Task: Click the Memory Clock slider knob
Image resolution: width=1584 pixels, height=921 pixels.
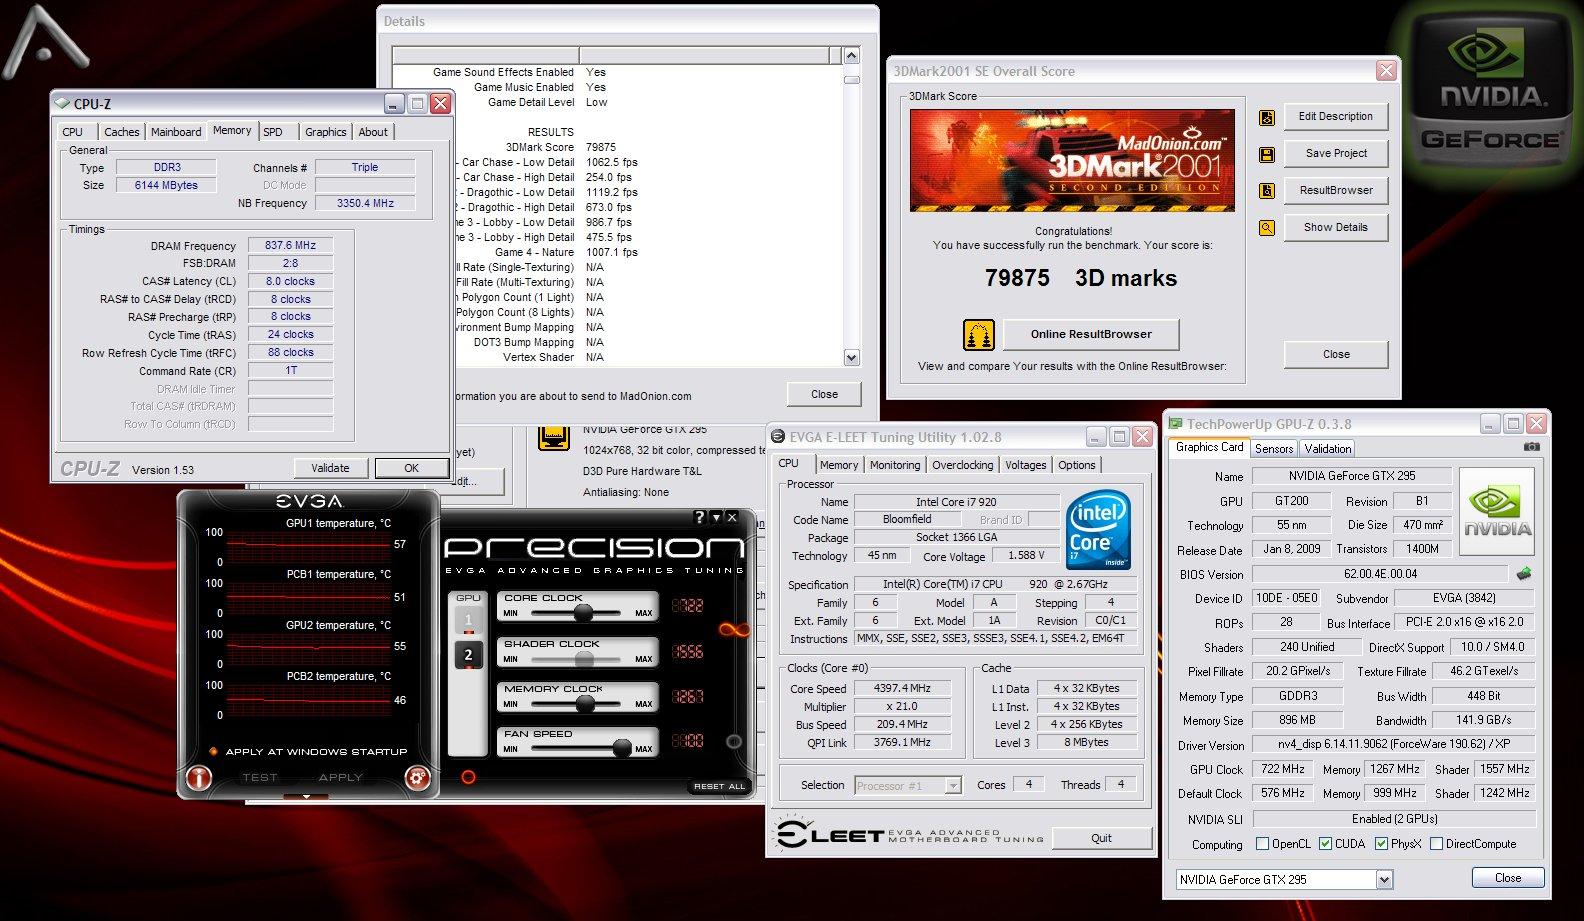Action: pyautogui.click(x=585, y=704)
